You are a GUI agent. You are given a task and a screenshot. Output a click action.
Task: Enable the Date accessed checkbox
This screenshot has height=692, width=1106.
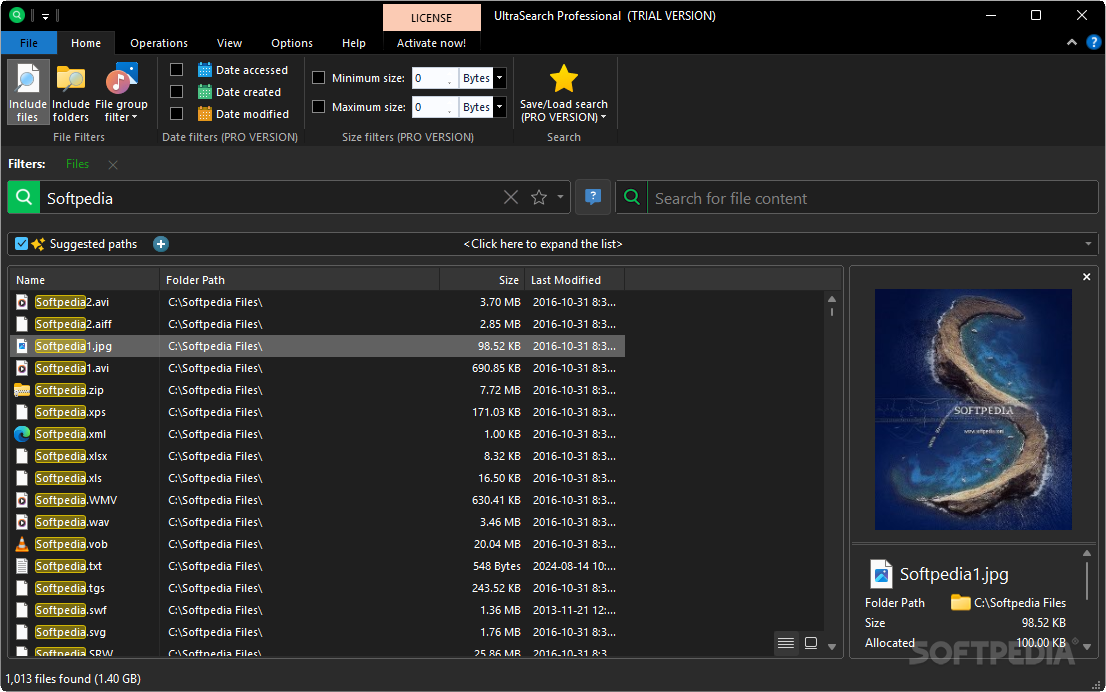(176, 69)
